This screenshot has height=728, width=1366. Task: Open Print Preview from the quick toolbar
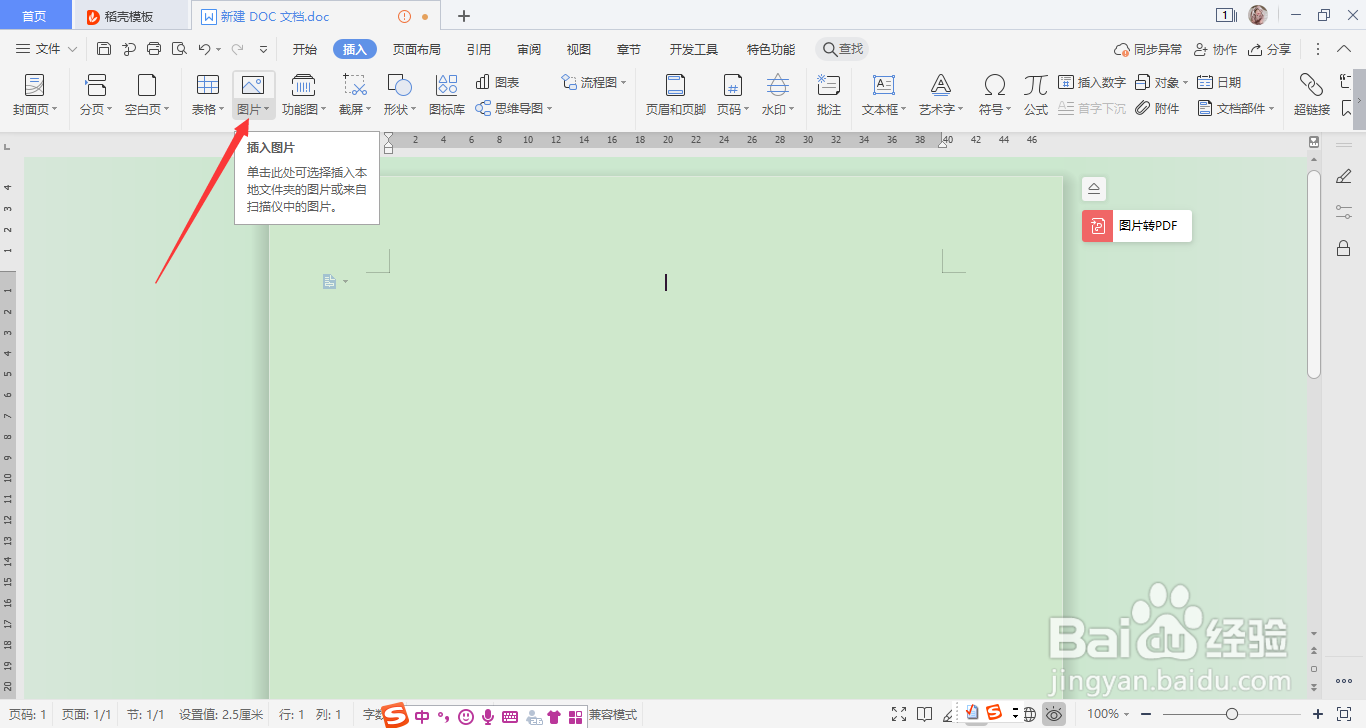click(x=179, y=49)
